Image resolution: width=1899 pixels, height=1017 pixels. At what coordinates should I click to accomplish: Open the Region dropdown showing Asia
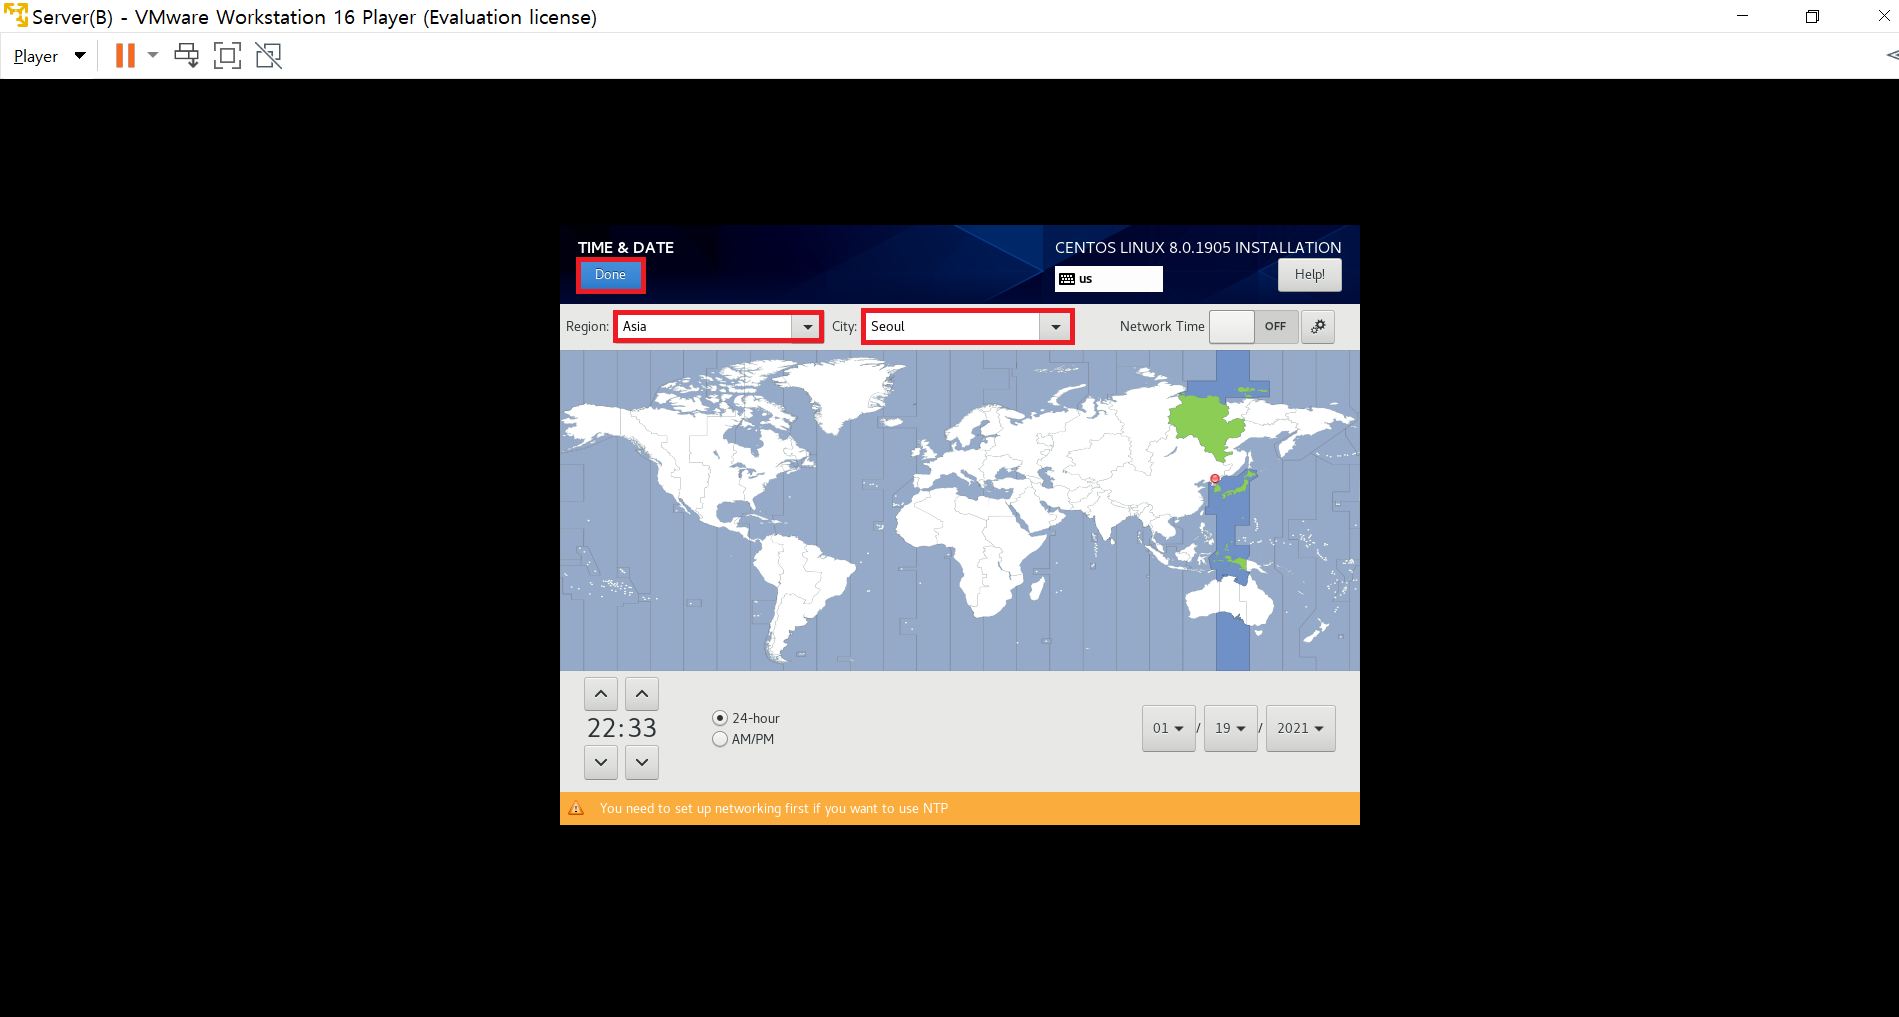(807, 327)
